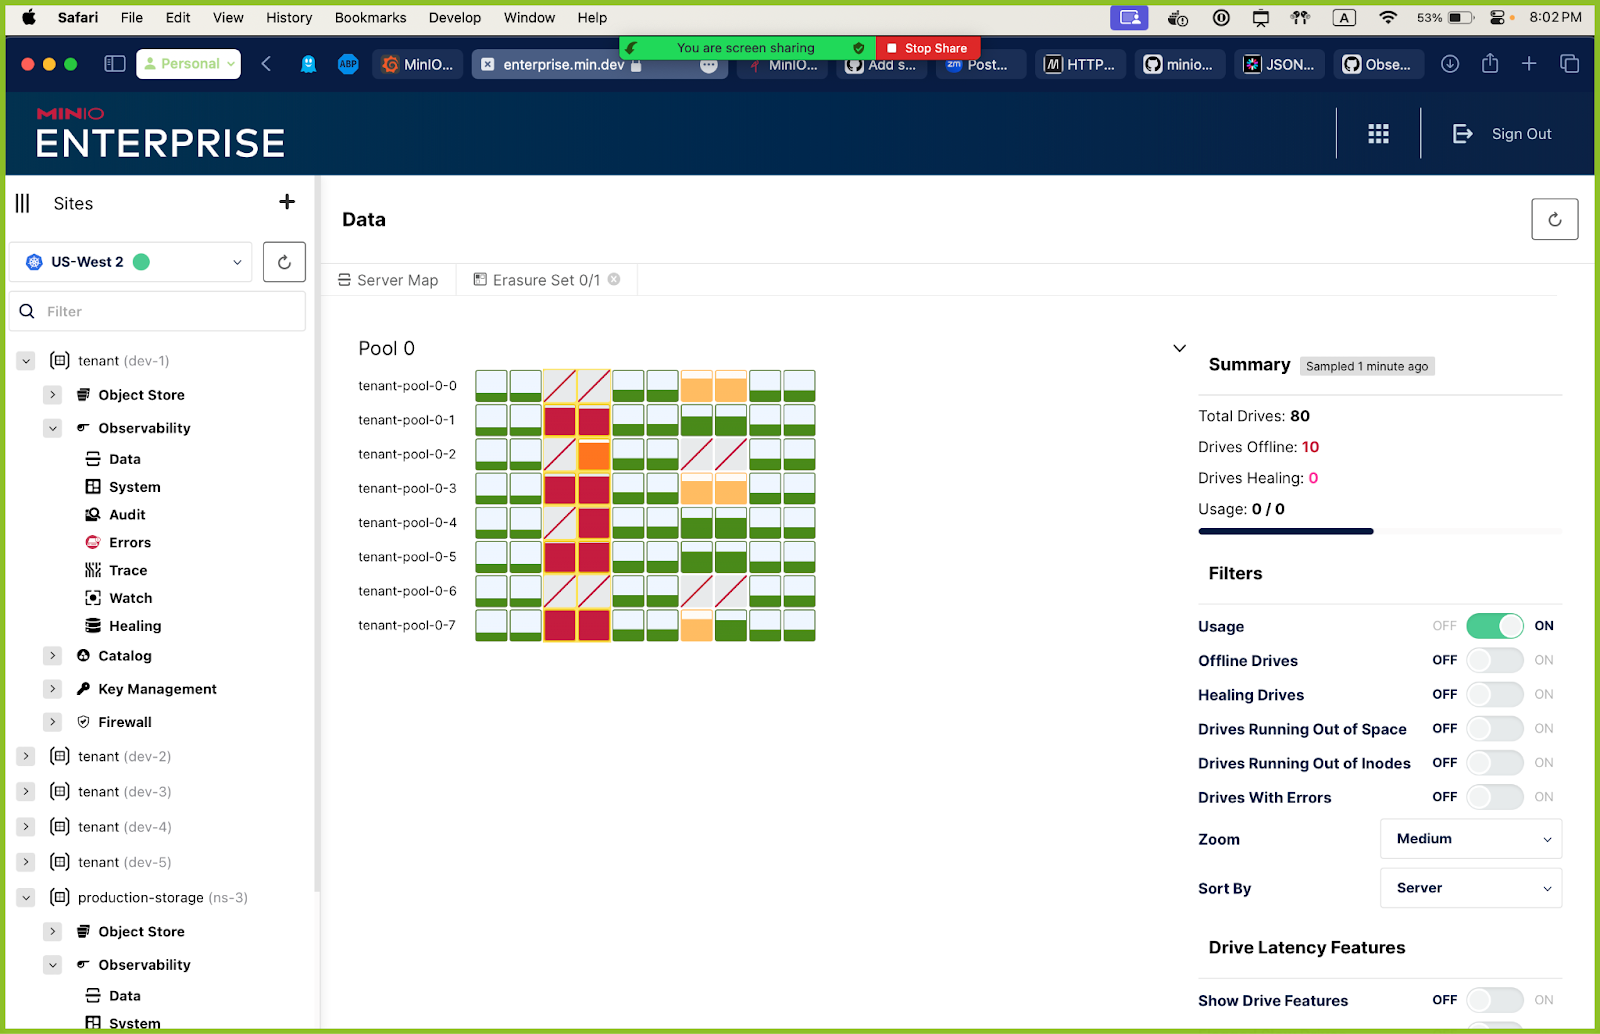
Task: Turn off the Usage filter toggle
Action: (1494, 626)
